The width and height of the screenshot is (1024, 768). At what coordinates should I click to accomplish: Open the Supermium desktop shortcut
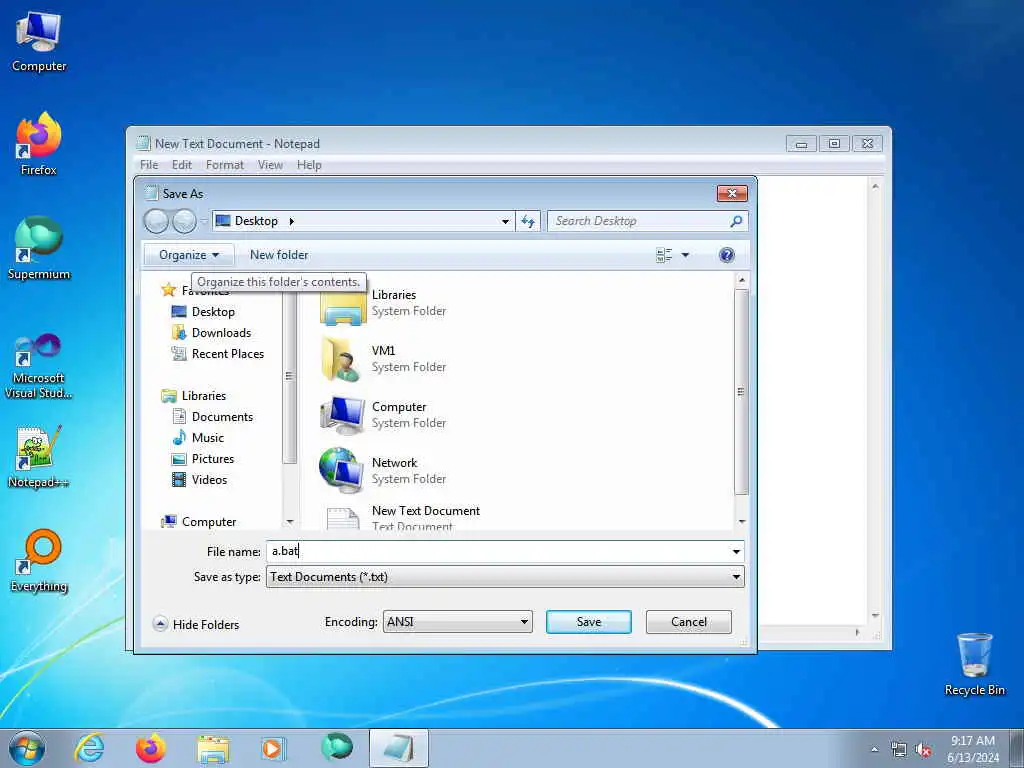39,248
